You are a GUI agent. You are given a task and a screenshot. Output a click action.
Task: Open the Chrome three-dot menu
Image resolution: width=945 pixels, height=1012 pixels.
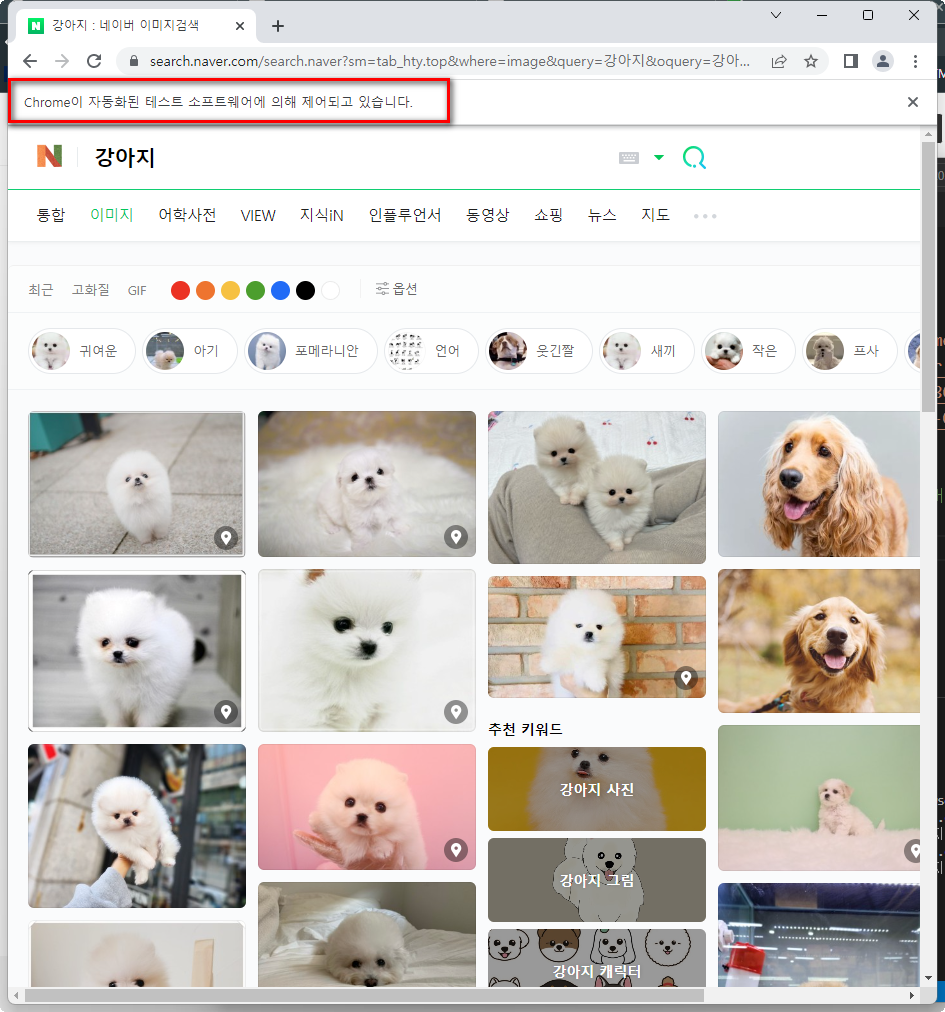point(917,60)
